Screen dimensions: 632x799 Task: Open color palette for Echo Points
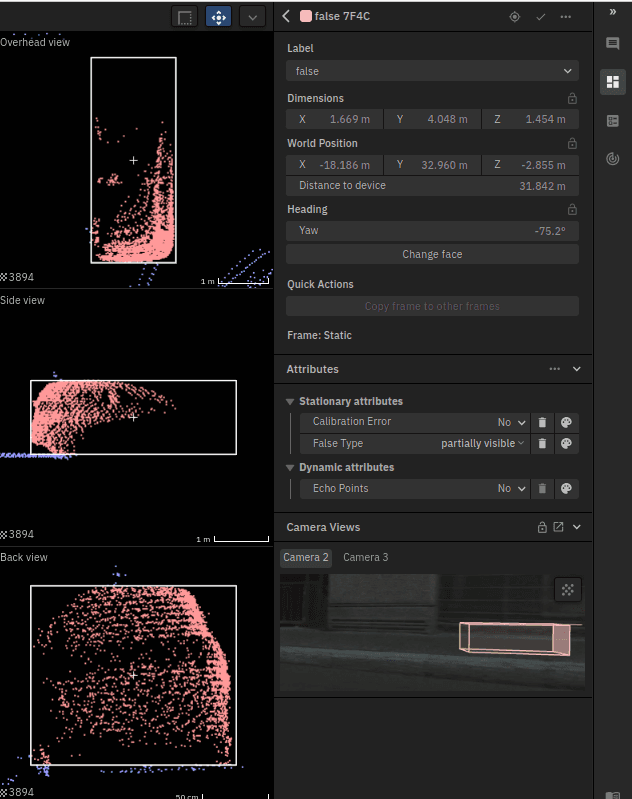566,489
